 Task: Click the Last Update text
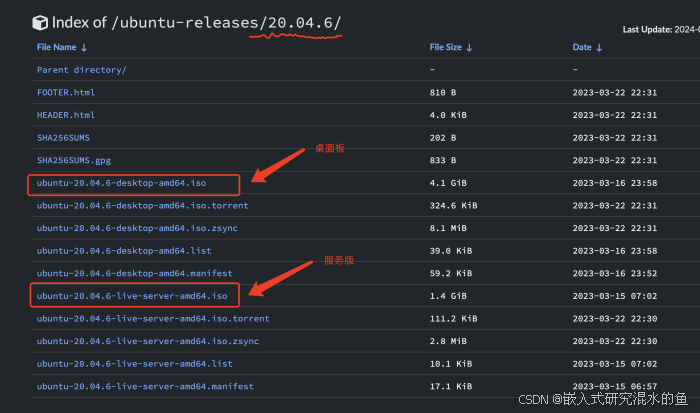pyautogui.click(x=661, y=29)
